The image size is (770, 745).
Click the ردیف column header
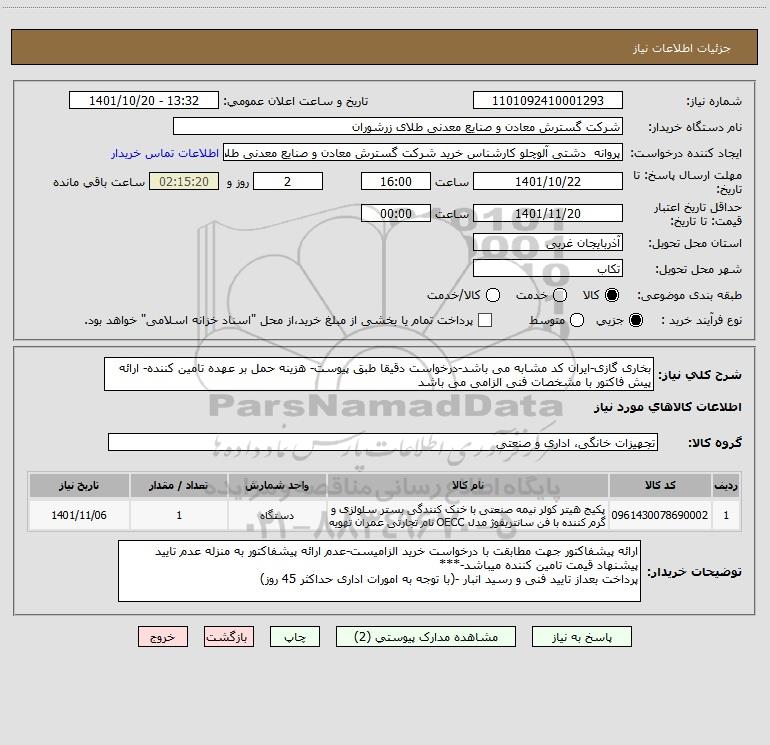coord(726,485)
